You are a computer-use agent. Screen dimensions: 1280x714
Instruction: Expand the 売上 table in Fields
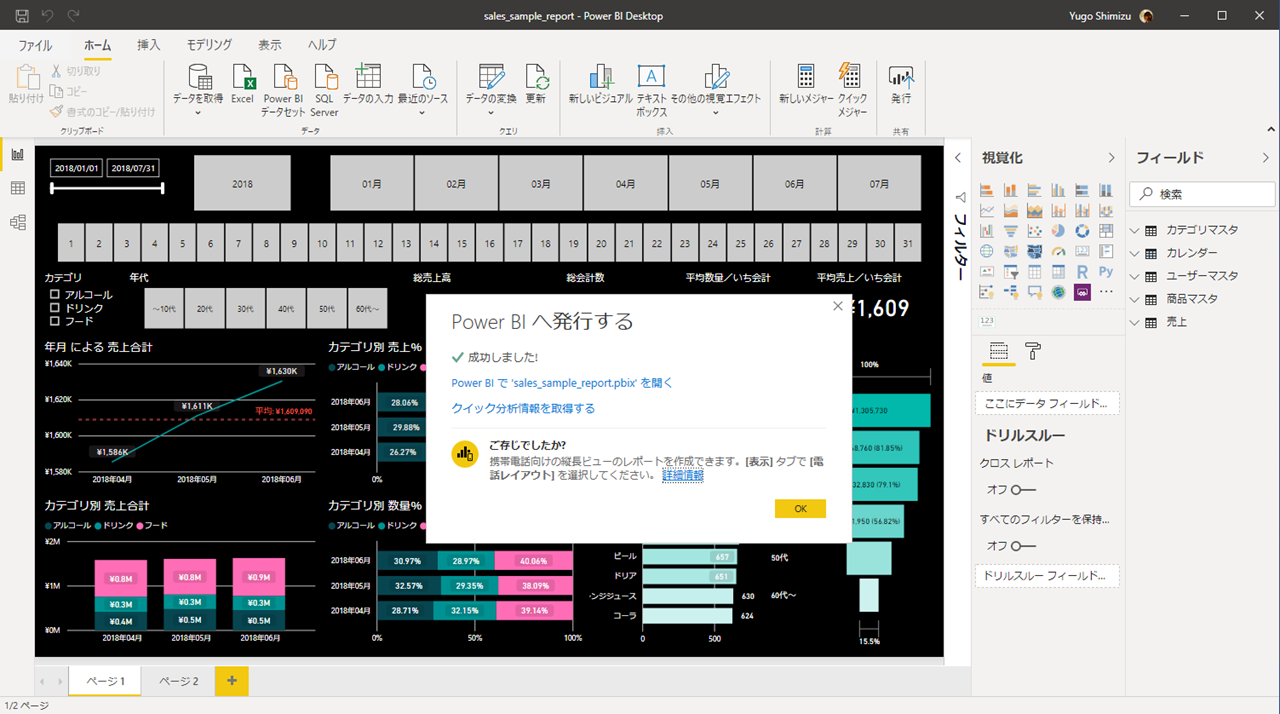[x=1135, y=322]
